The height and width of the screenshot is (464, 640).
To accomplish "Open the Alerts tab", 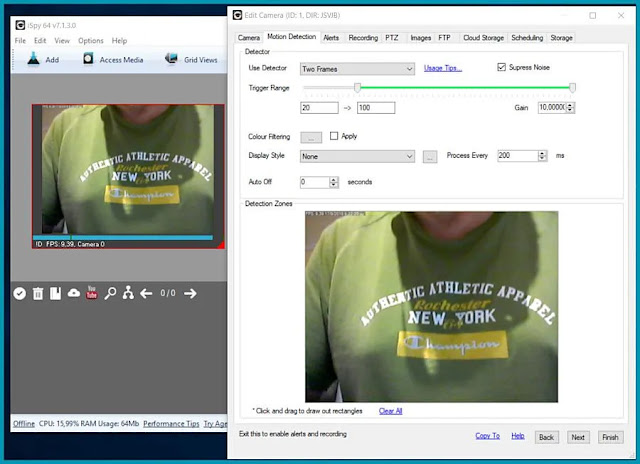I will 331,38.
